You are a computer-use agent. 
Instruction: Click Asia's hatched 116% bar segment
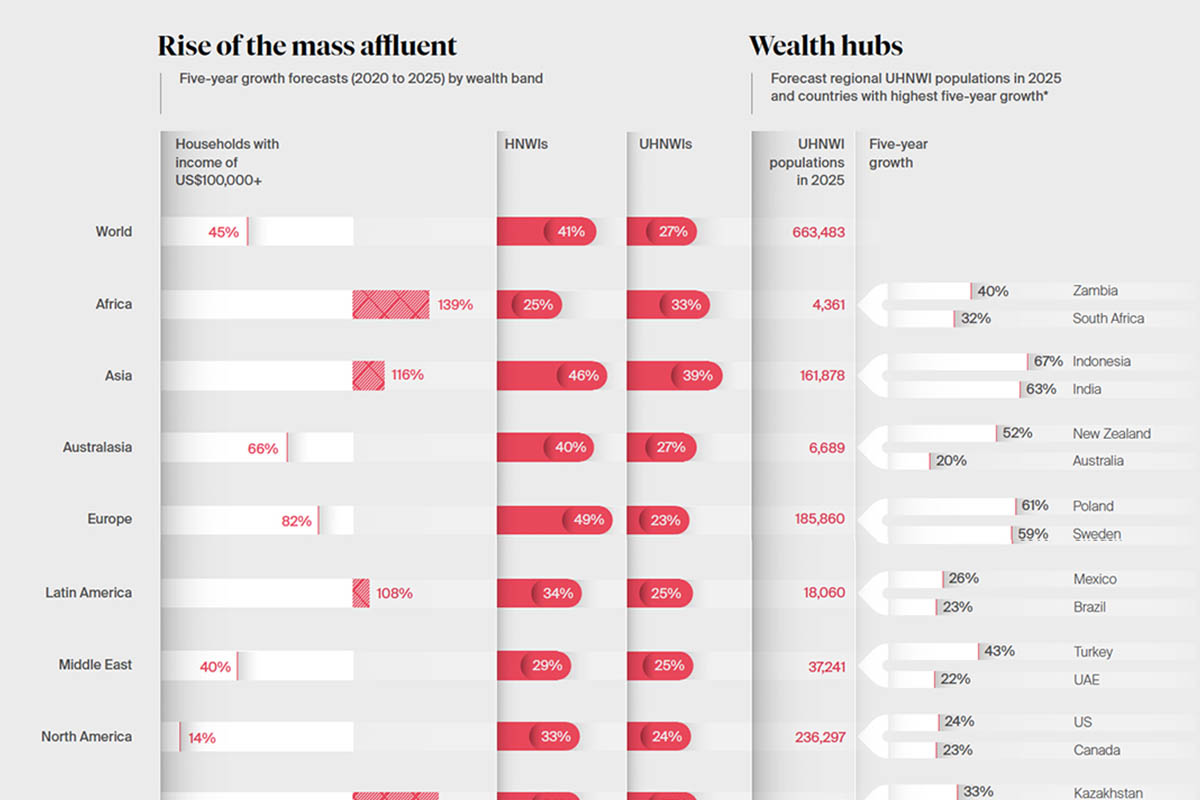(x=368, y=376)
